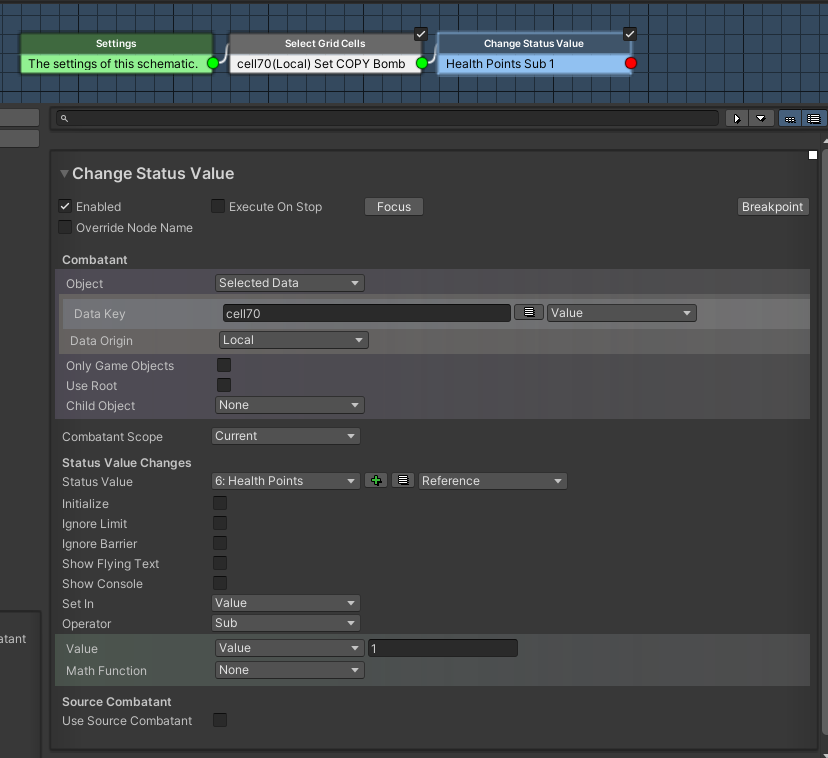The height and width of the screenshot is (758, 828).
Task: Open the Combatant Scope dropdown
Action: click(x=286, y=436)
